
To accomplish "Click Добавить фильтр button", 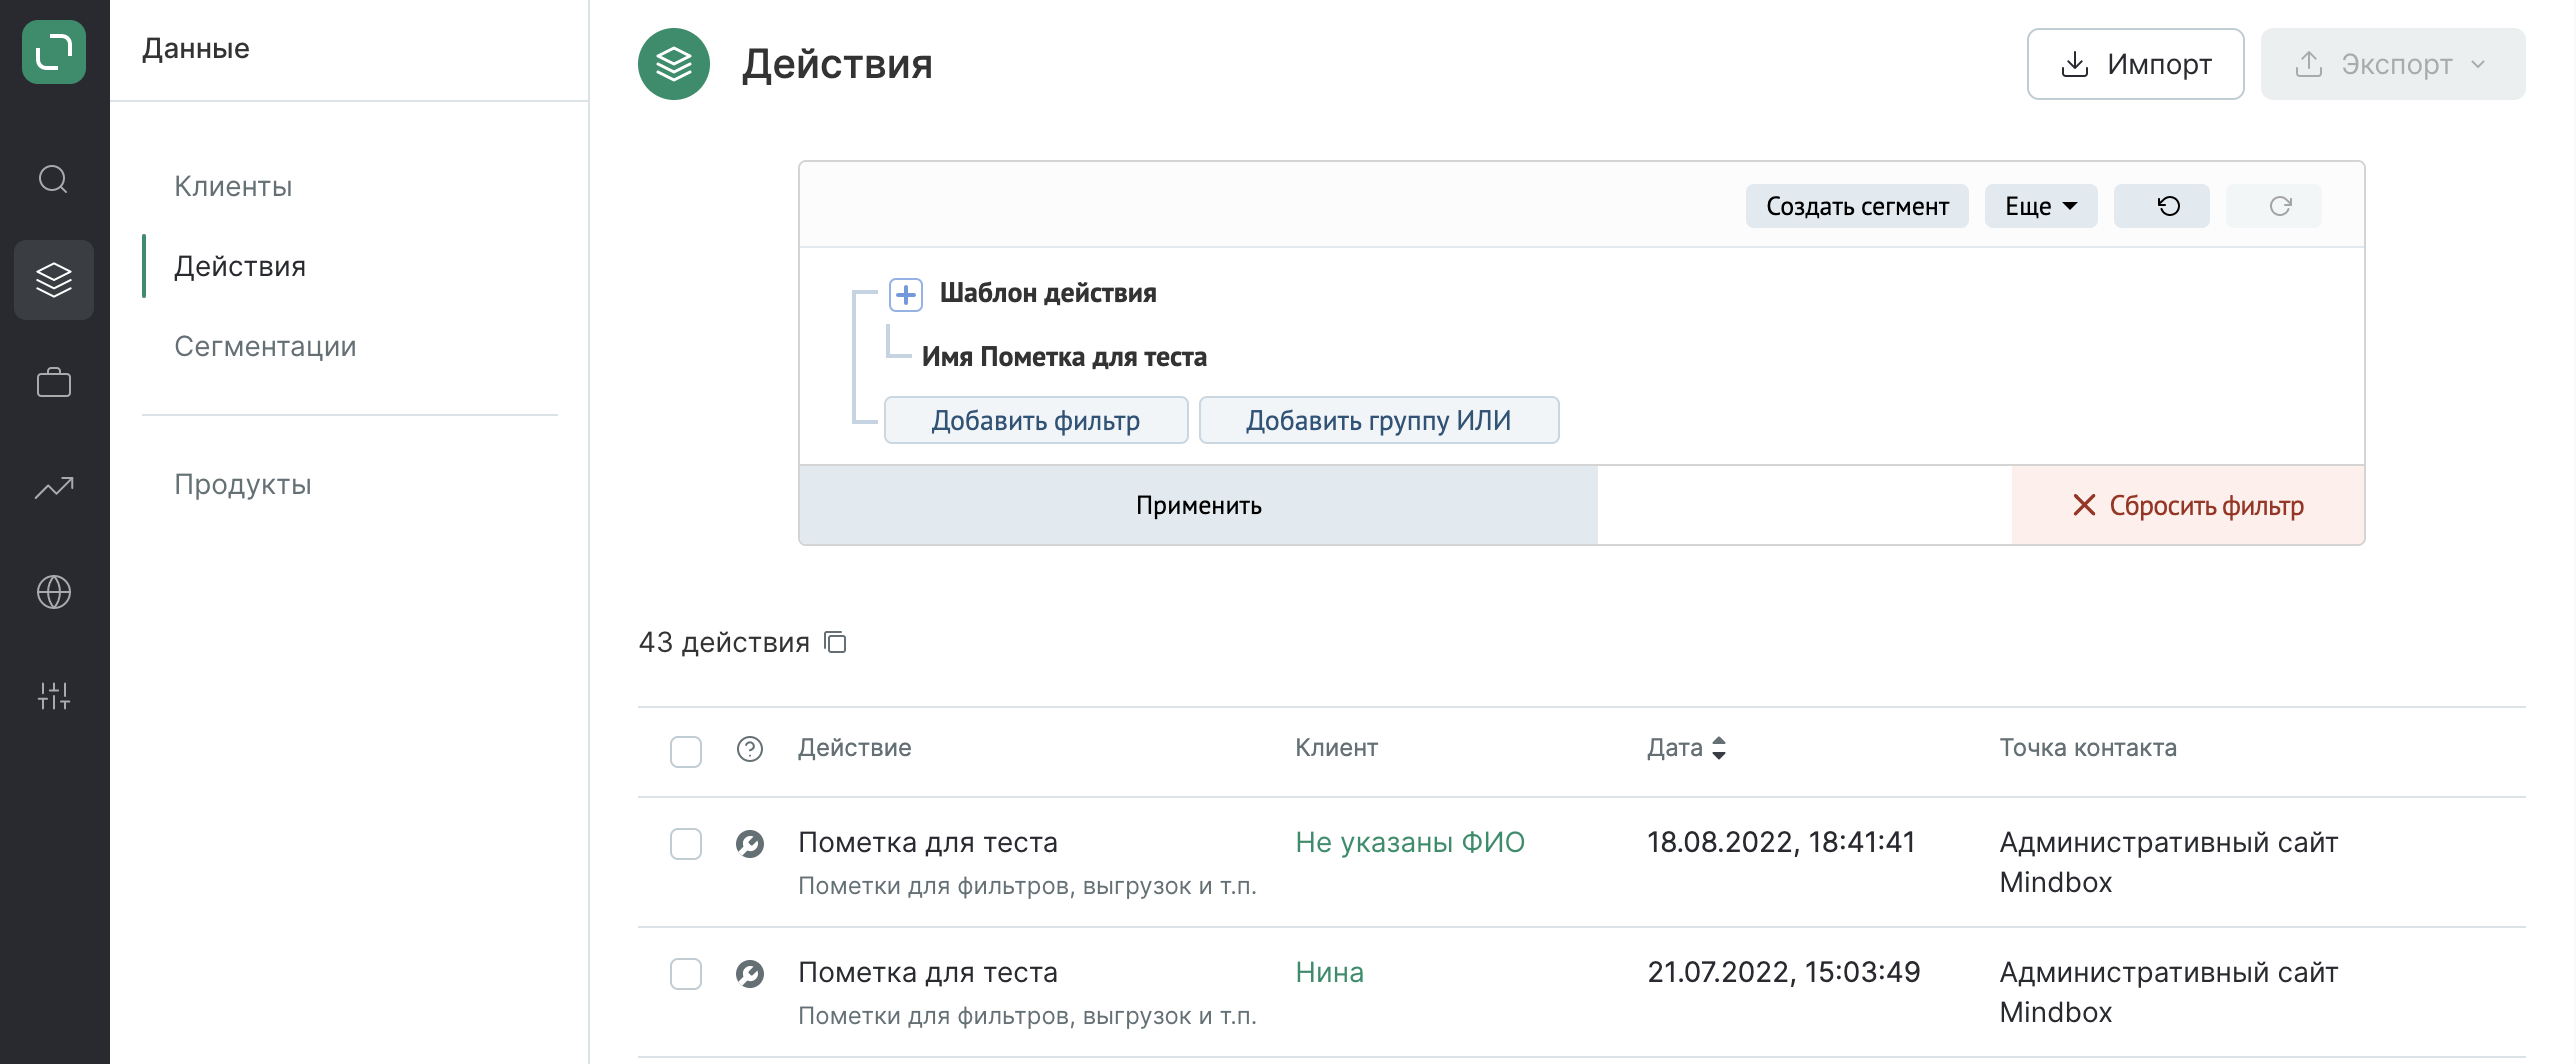I will point(1036,420).
